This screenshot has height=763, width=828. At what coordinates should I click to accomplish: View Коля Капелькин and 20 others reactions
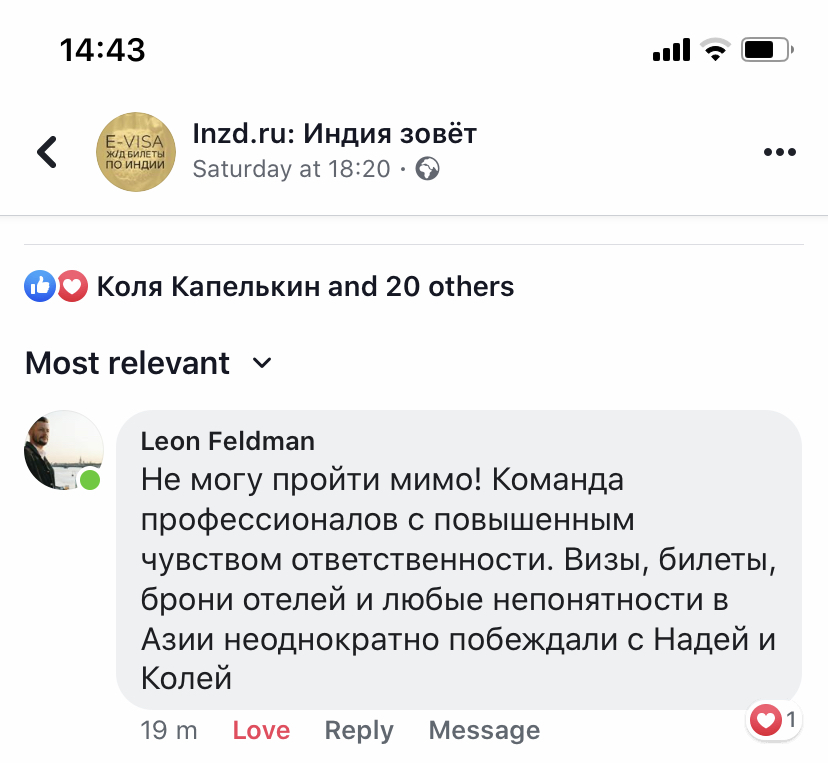coord(305,287)
